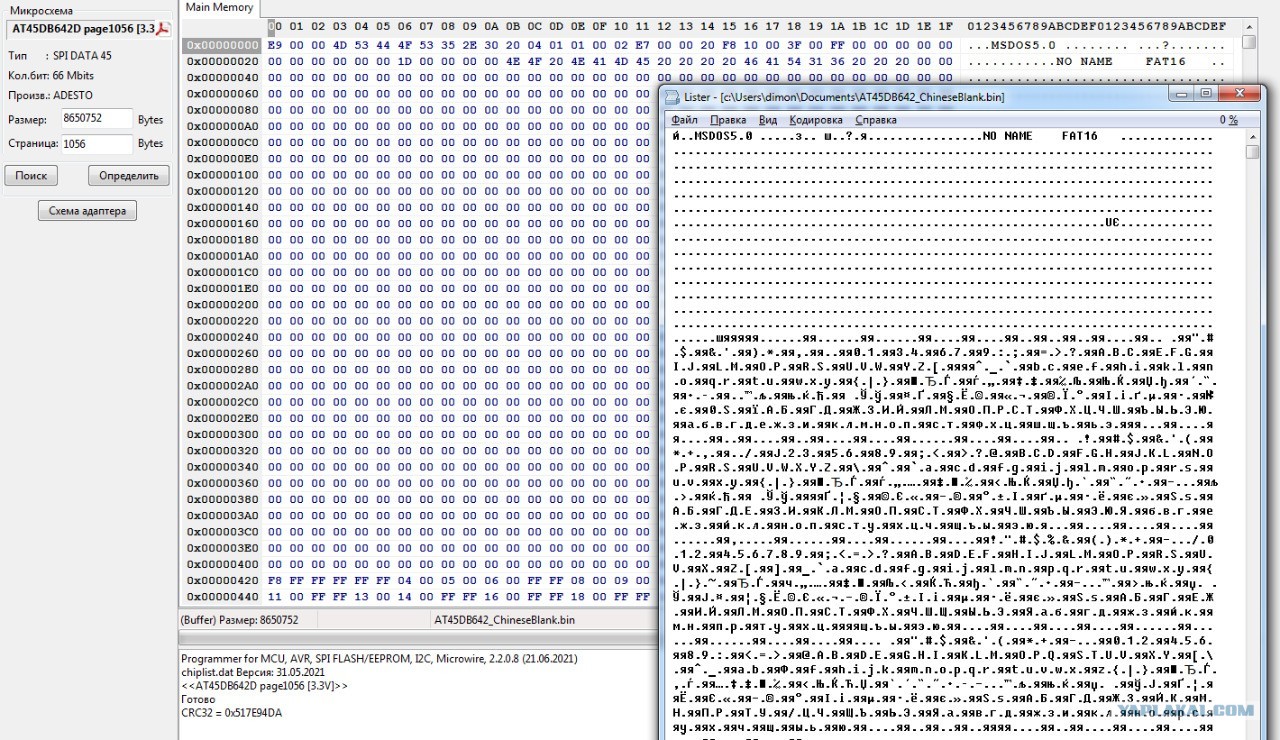
Task: Click byte E9 in the first row
Action: click(x=275, y=45)
